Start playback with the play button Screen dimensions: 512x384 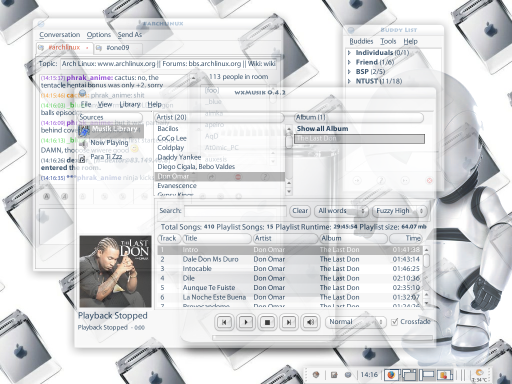(x=245, y=322)
